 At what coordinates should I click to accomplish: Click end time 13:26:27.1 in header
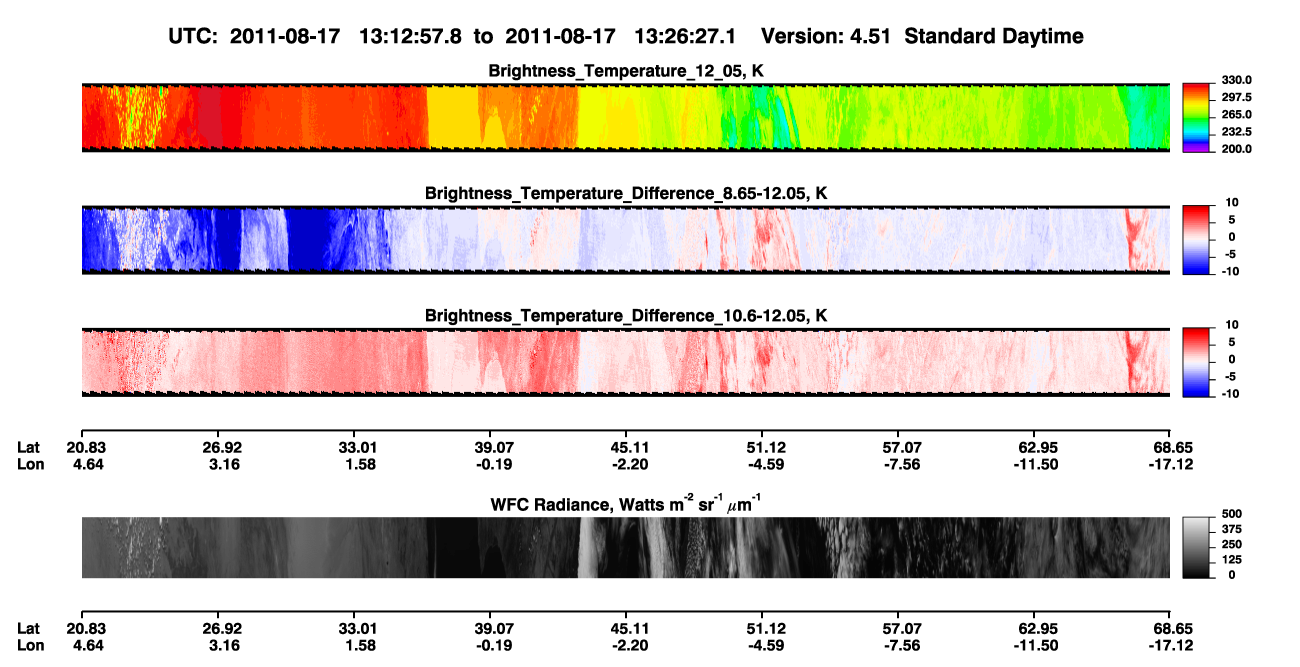pos(684,37)
